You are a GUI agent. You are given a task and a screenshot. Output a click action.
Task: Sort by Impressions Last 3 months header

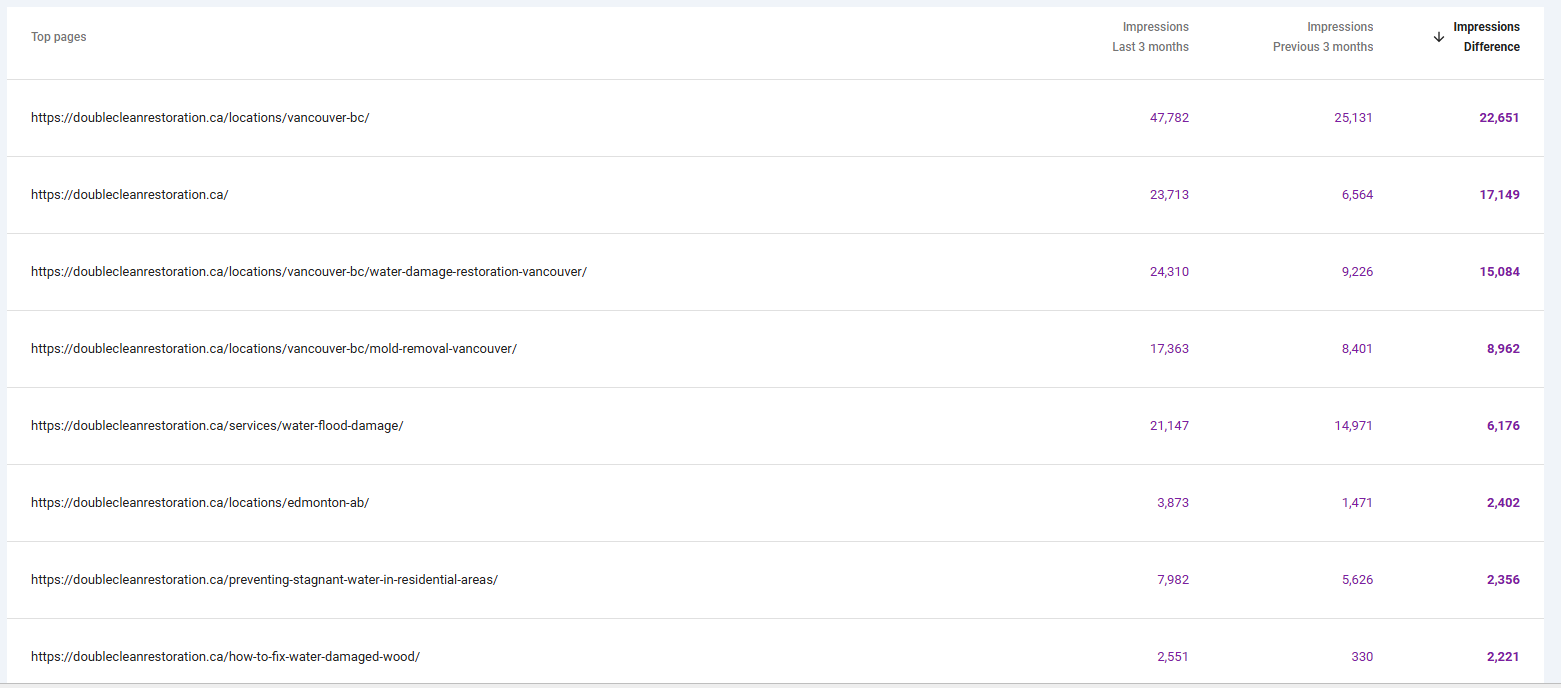pyautogui.click(x=1150, y=37)
